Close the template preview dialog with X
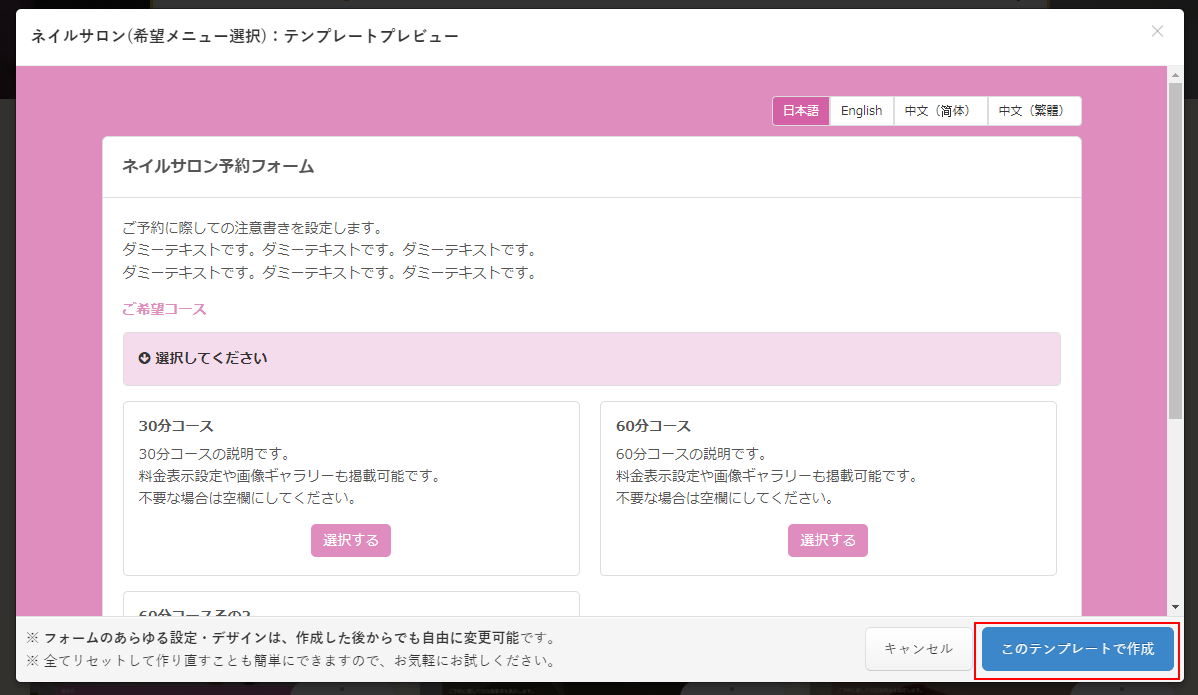 coord(1157,31)
